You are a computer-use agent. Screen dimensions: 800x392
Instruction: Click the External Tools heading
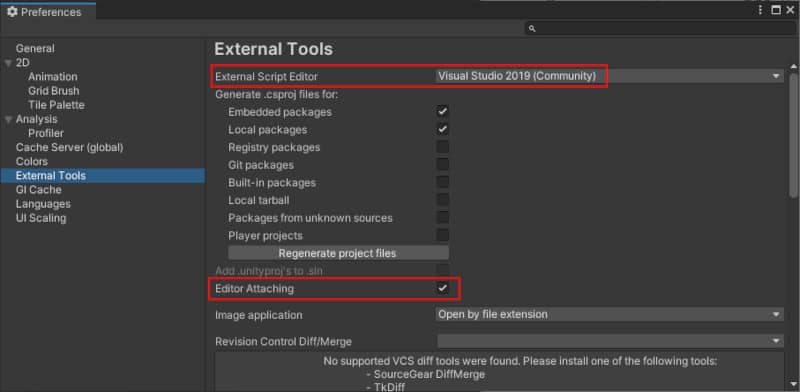pos(273,50)
